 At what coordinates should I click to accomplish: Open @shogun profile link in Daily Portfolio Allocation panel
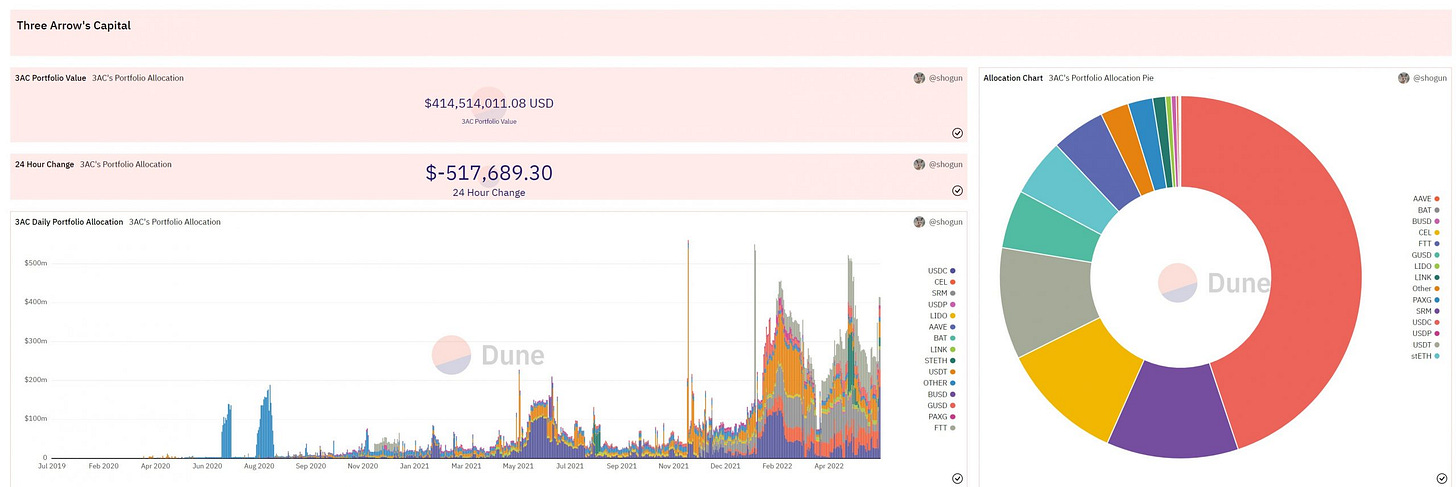[946, 222]
